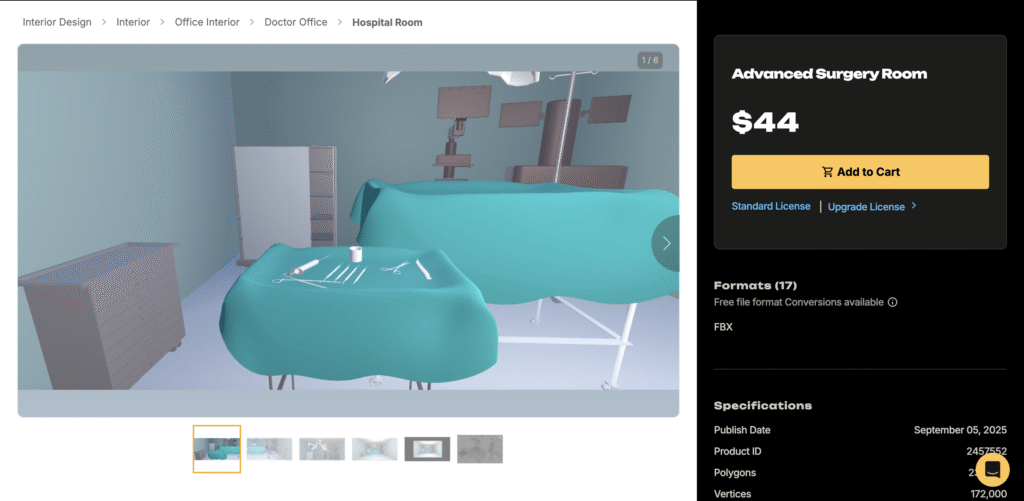Select the last gray wireframe thumbnail
1024x501 pixels.
coord(480,449)
